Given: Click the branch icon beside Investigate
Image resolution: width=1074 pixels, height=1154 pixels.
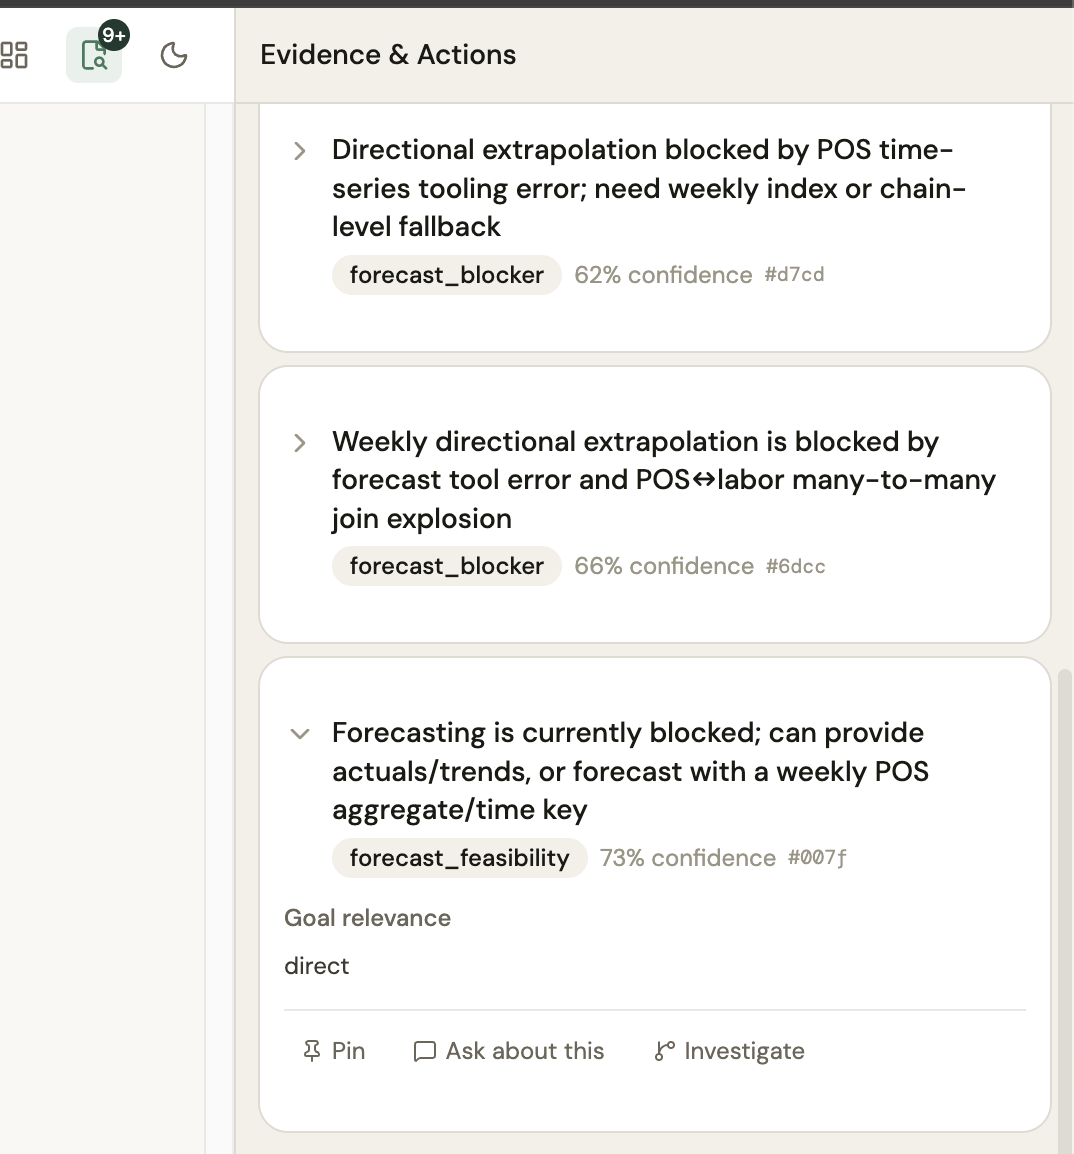Looking at the screenshot, I should (663, 1051).
